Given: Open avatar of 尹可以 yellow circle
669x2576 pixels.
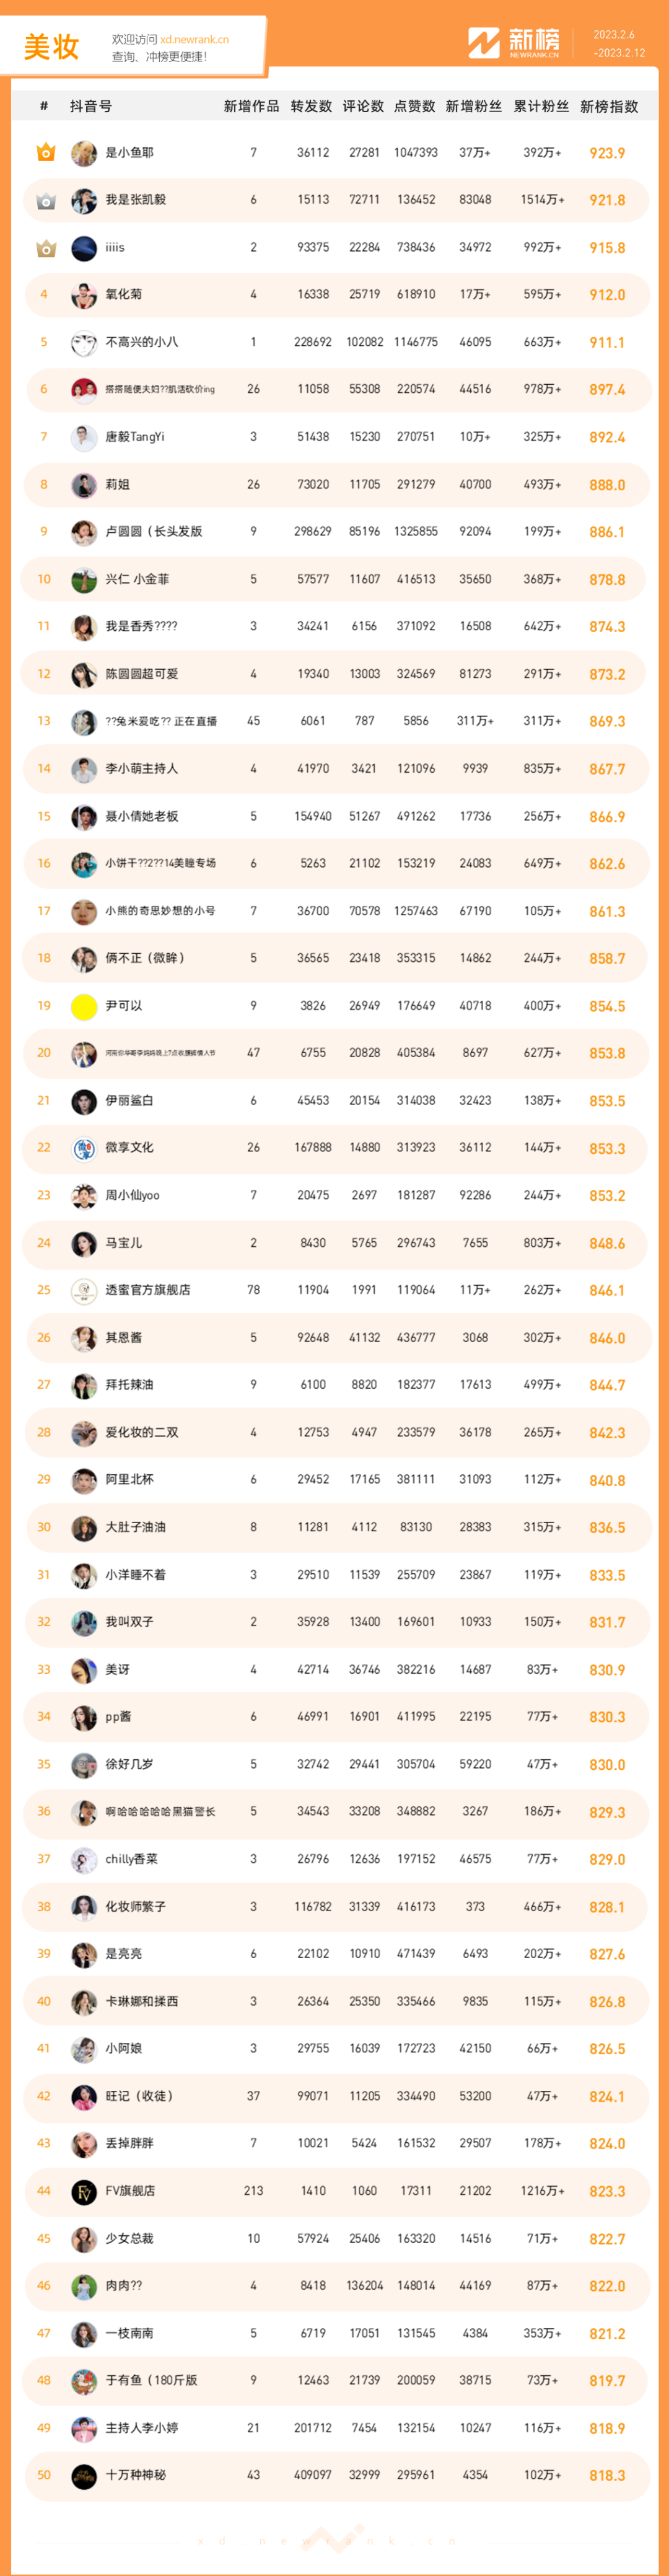Looking at the screenshot, I should tap(84, 1006).
